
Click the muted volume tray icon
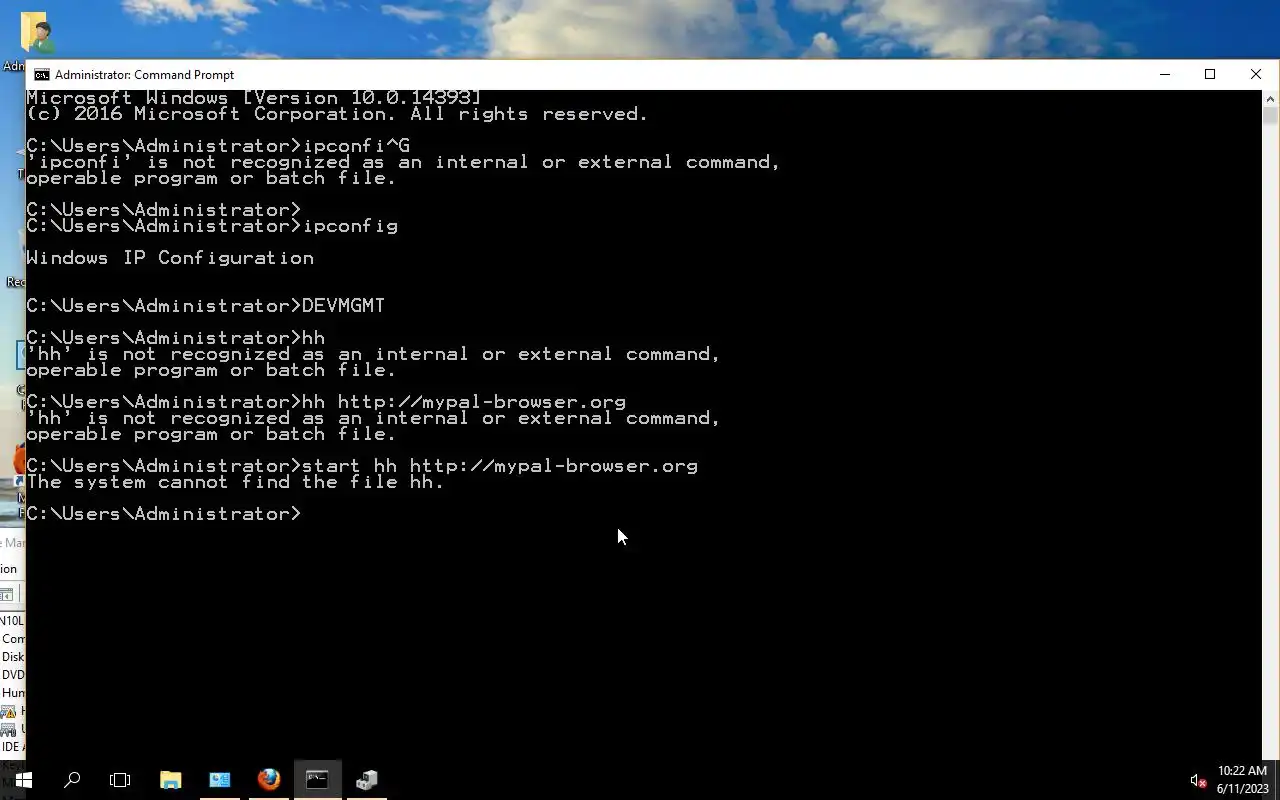tap(1198, 780)
